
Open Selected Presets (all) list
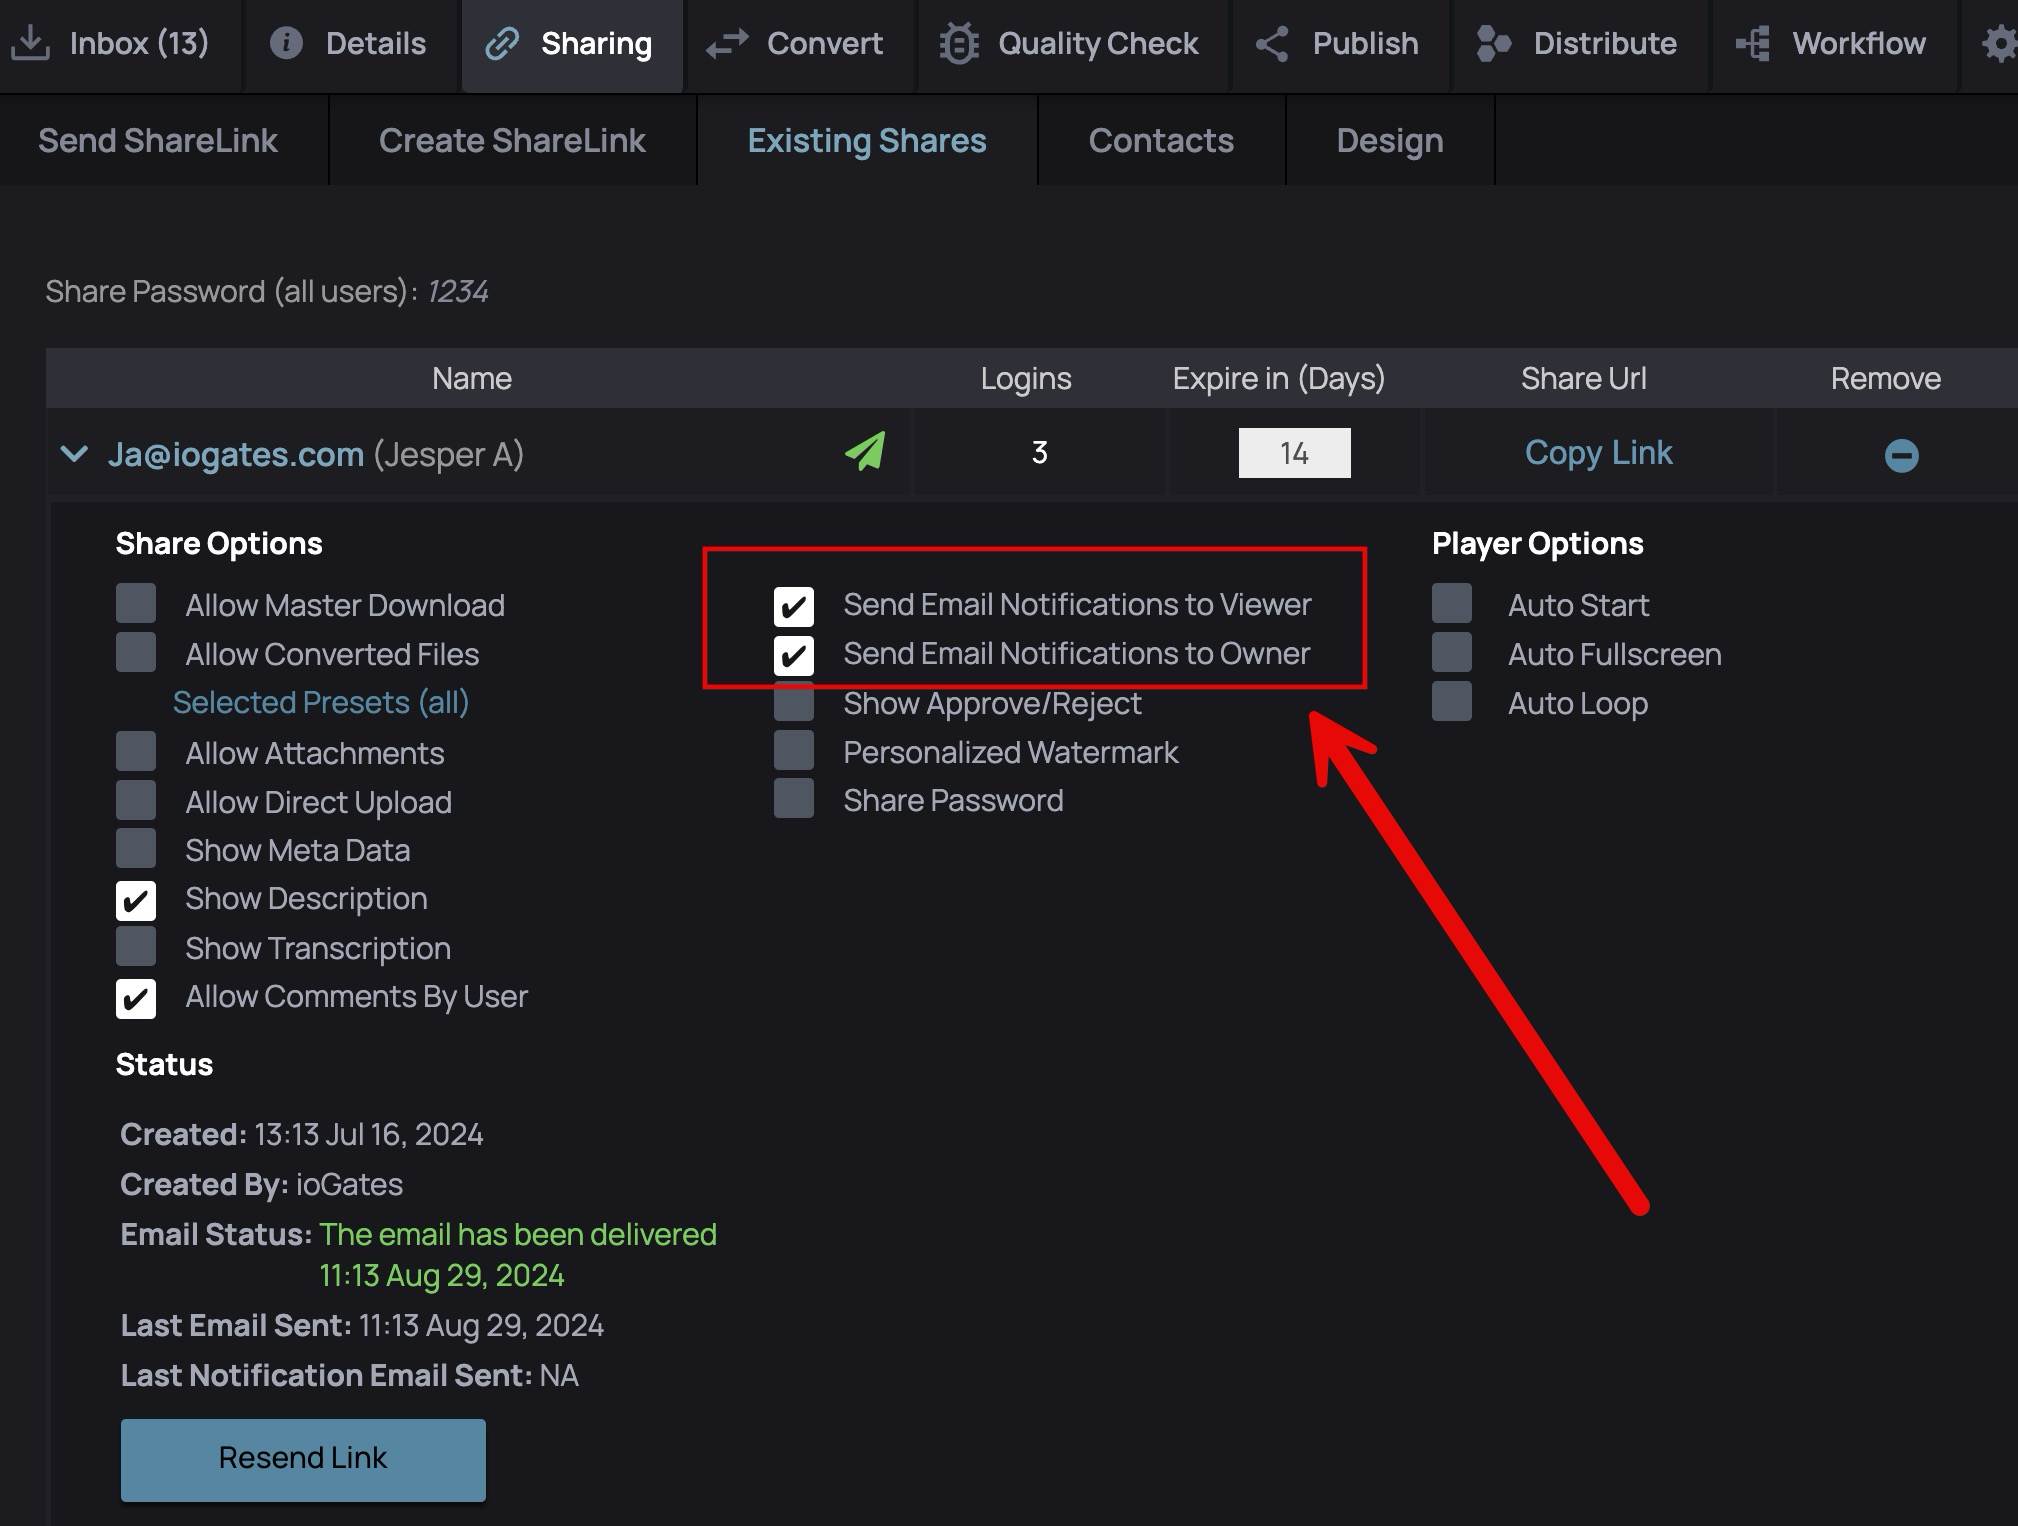coord(321,702)
